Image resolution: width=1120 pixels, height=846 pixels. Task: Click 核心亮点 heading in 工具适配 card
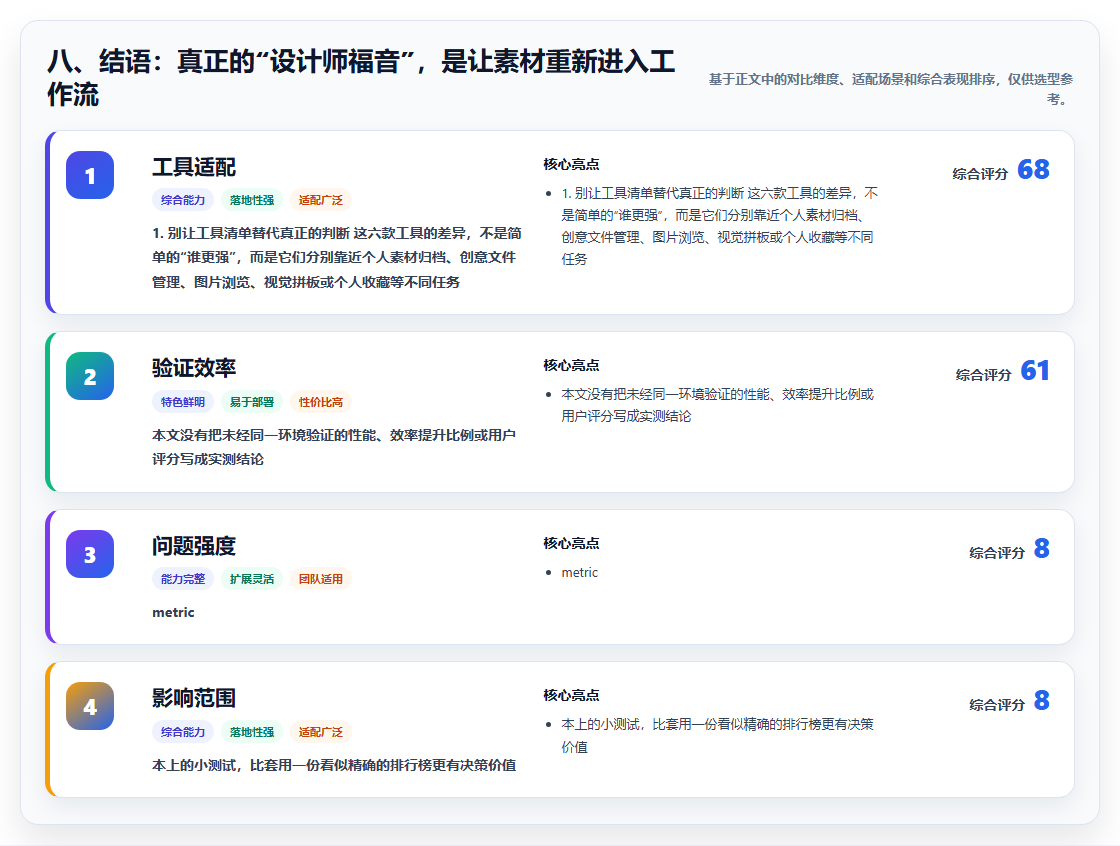(x=571, y=164)
